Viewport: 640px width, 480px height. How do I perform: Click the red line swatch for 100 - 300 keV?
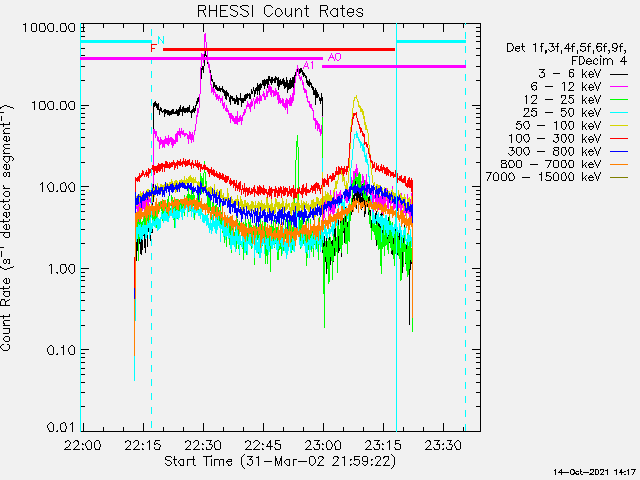[x=619, y=139]
